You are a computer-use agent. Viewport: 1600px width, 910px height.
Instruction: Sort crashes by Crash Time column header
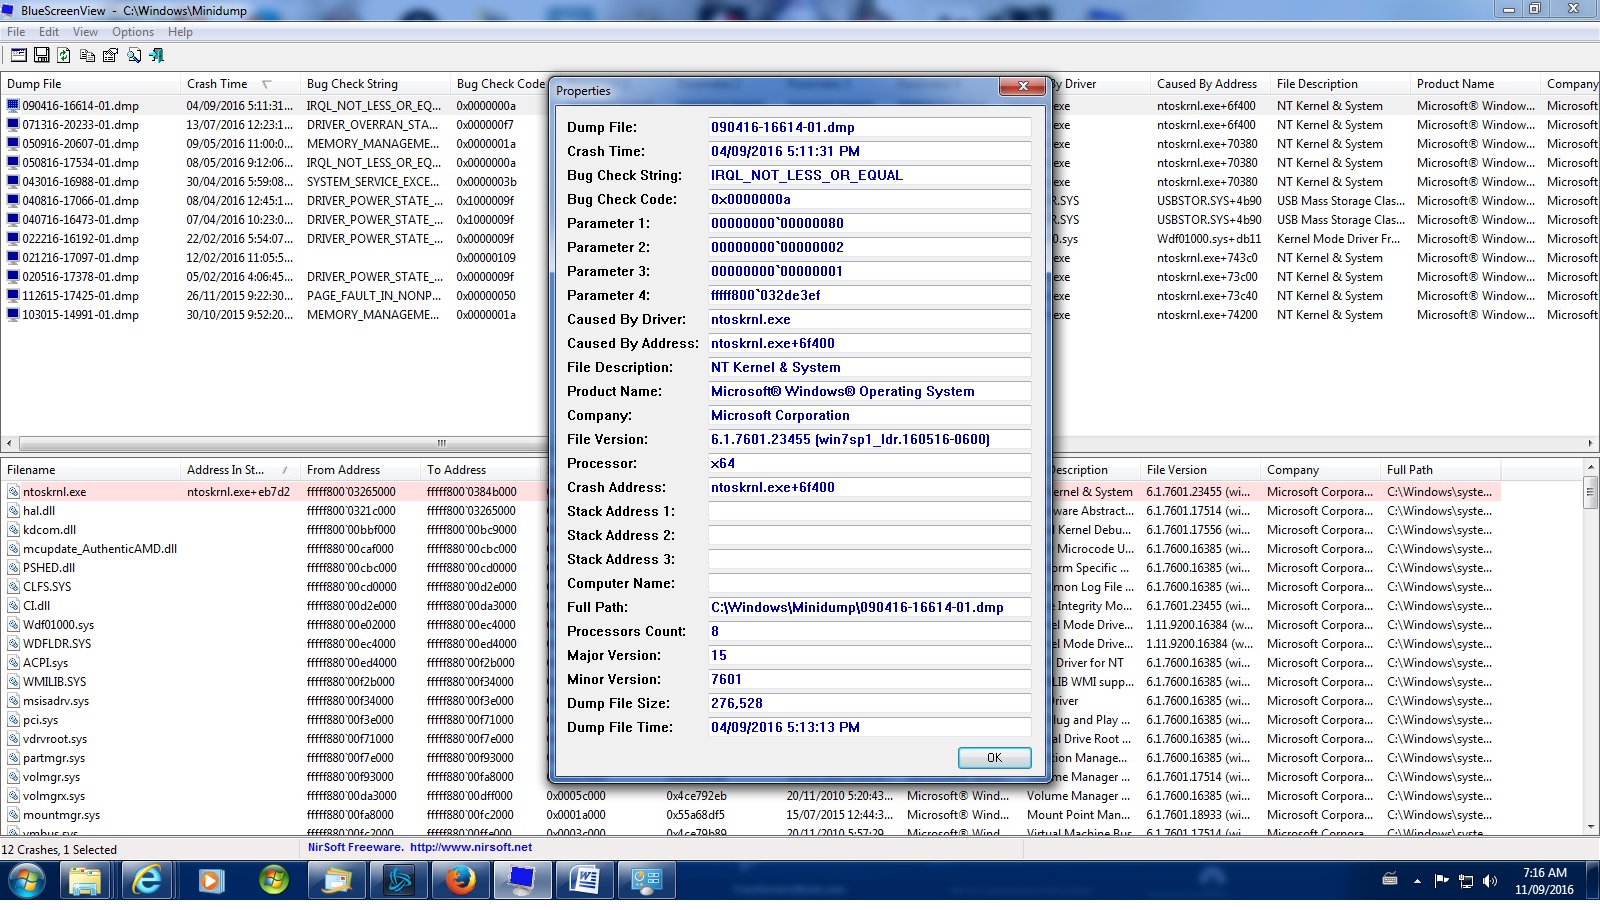[240, 84]
